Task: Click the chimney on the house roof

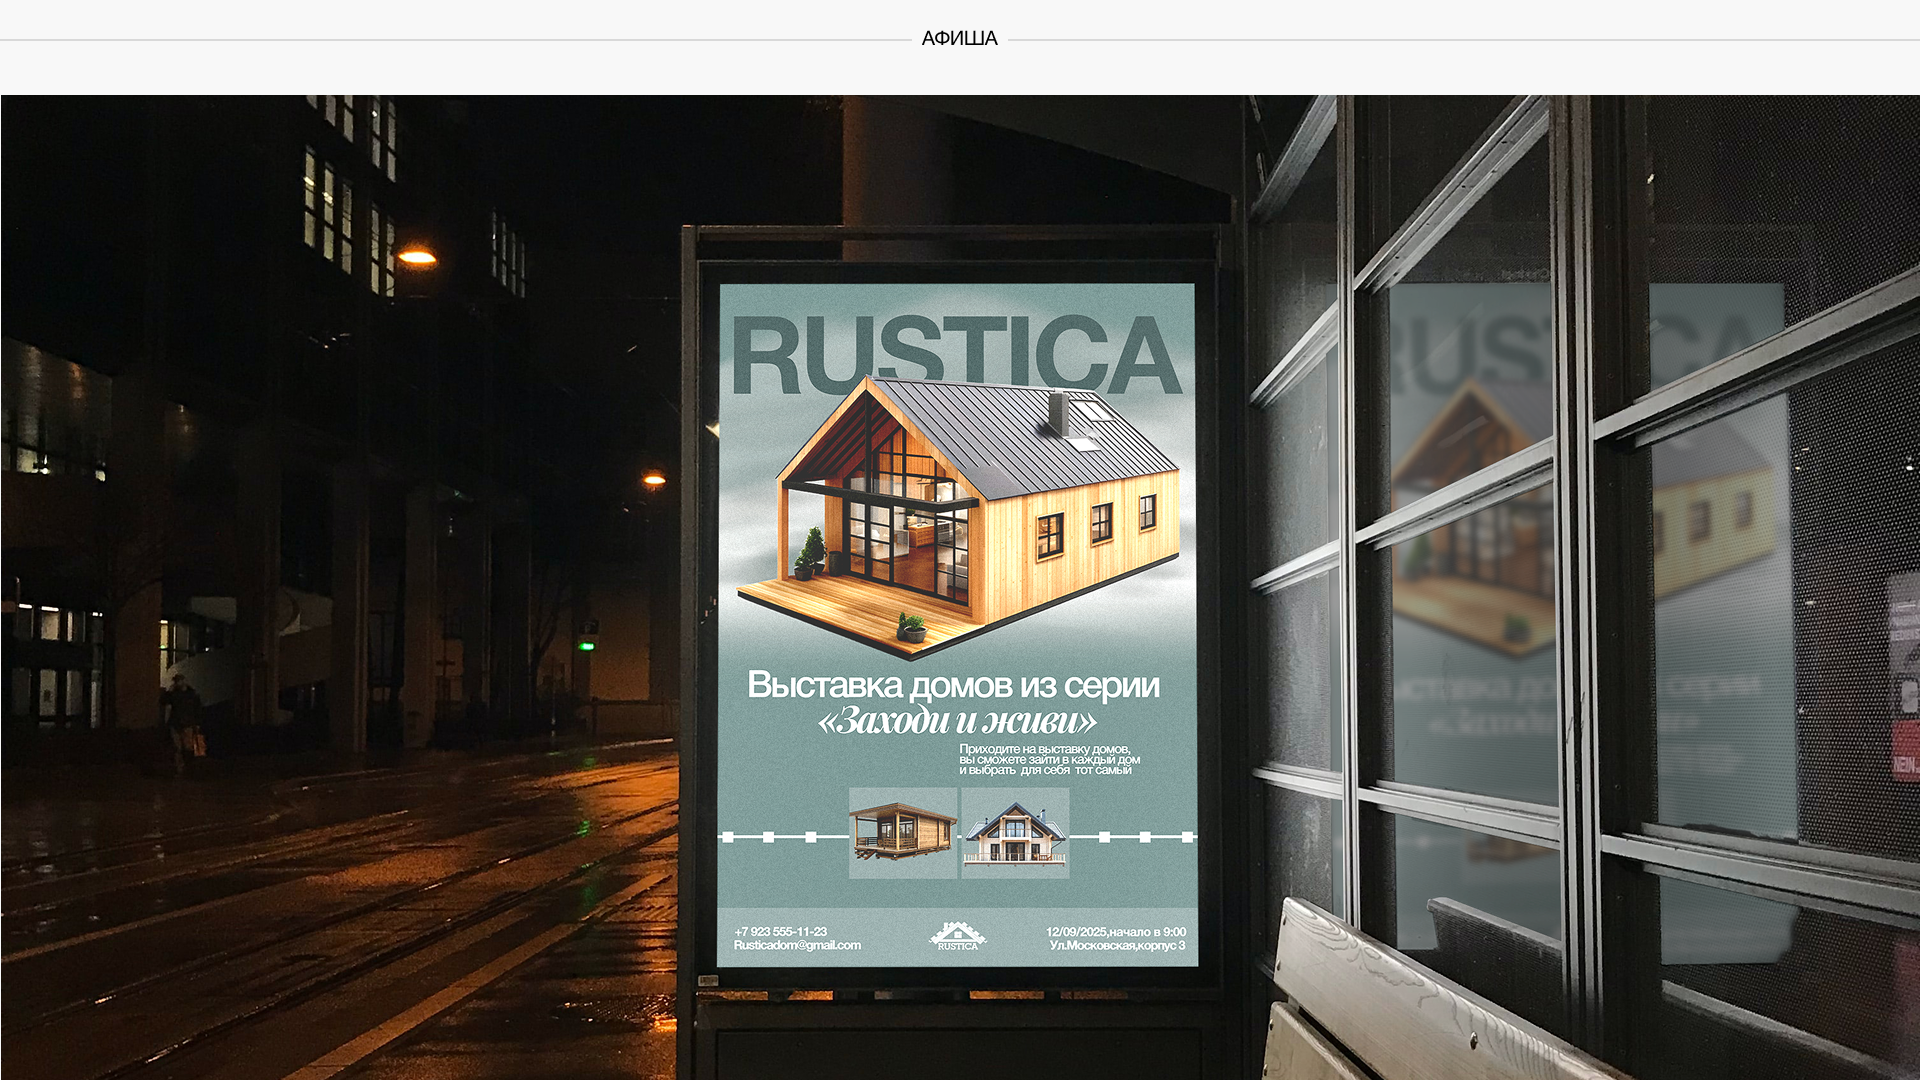Action: tap(1057, 412)
